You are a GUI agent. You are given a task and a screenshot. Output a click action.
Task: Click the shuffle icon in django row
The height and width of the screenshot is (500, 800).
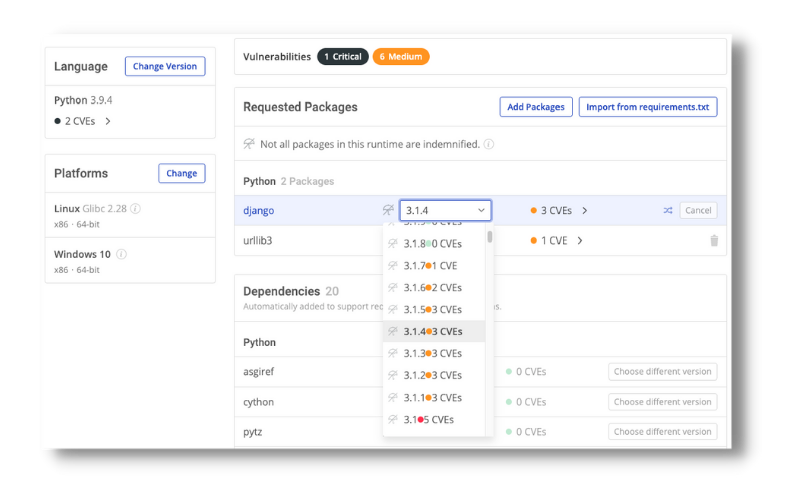tap(668, 210)
